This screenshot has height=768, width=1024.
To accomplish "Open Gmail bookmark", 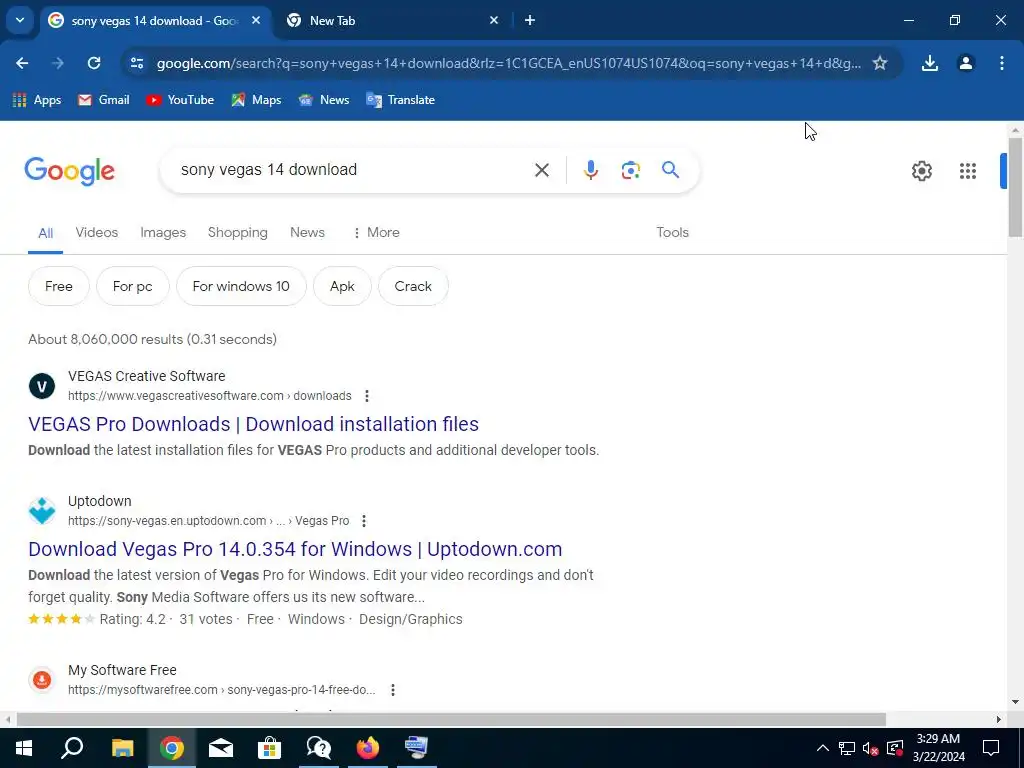I will [x=103, y=100].
